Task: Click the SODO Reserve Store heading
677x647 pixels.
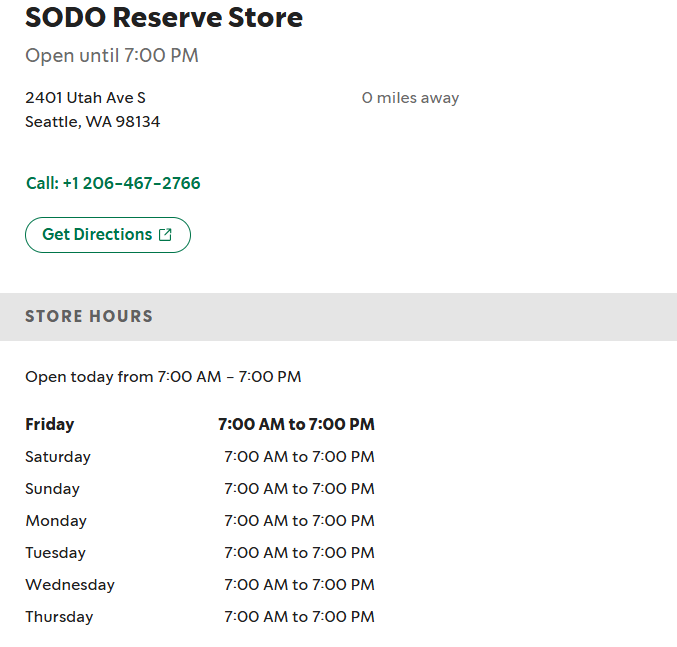Action: coord(164,17)
